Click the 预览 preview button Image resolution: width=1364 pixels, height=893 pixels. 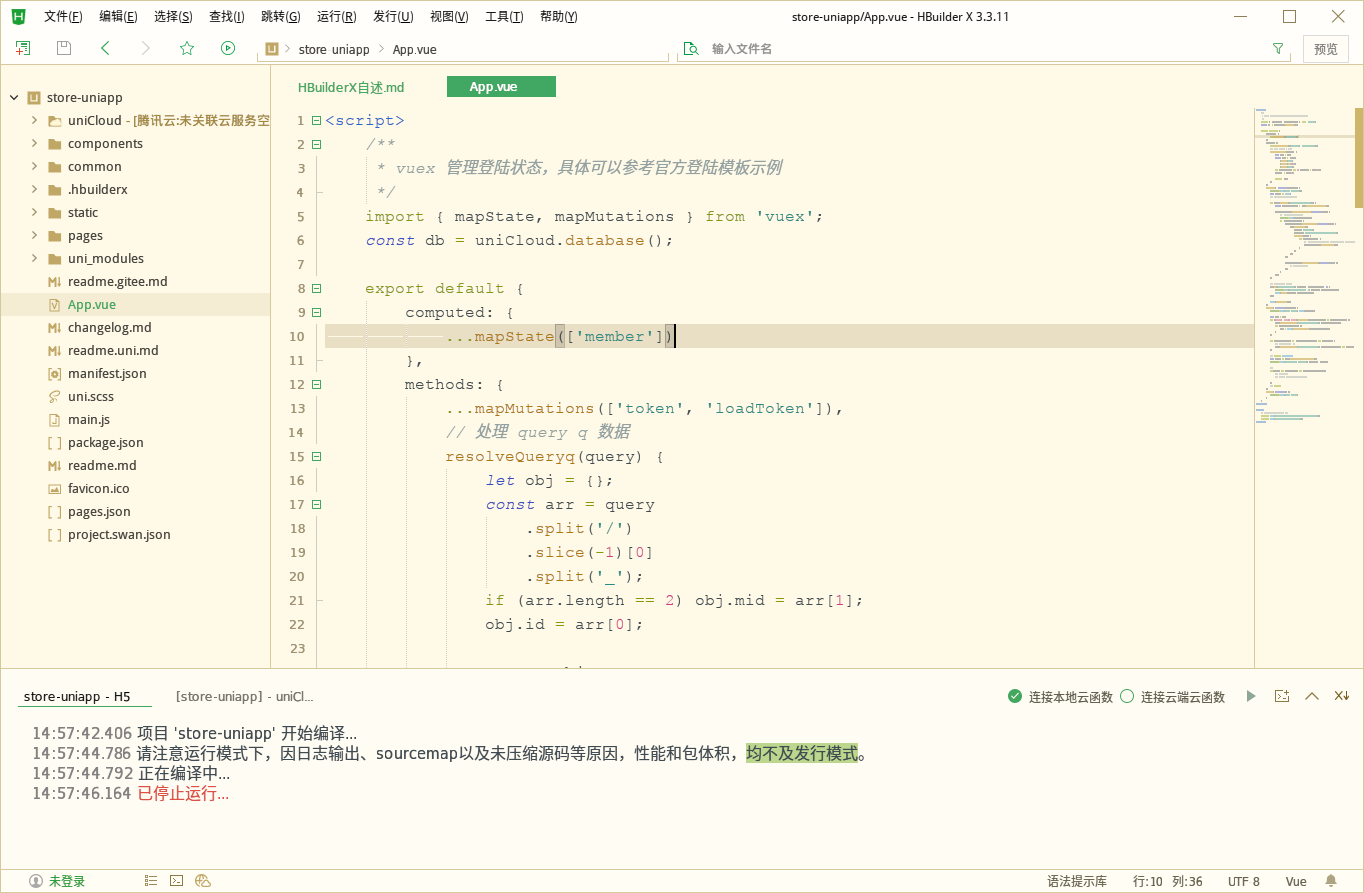pos(1325,49)
